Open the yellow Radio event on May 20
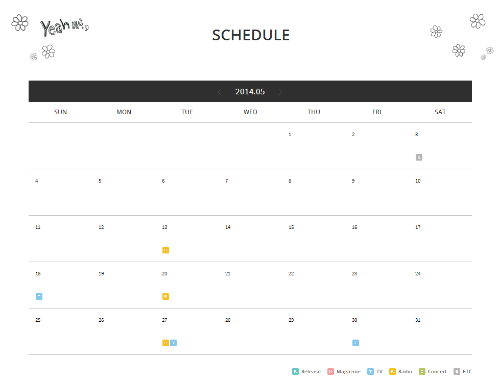Screen dimensions: 500x386 166,296
